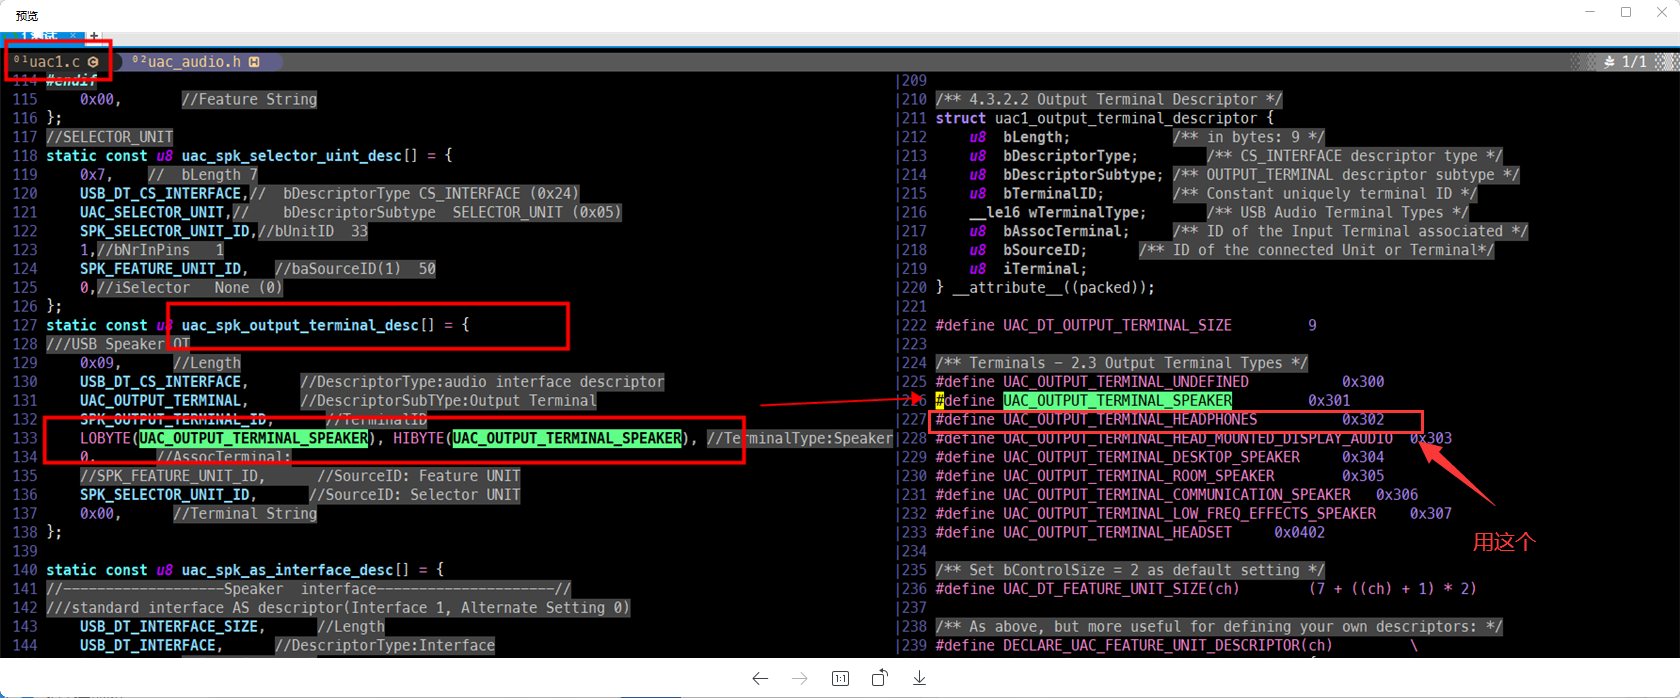Screen dimensions: 1680x698
Task: Go to the next image with the right arrow
Action: click(x=800, y=679)
